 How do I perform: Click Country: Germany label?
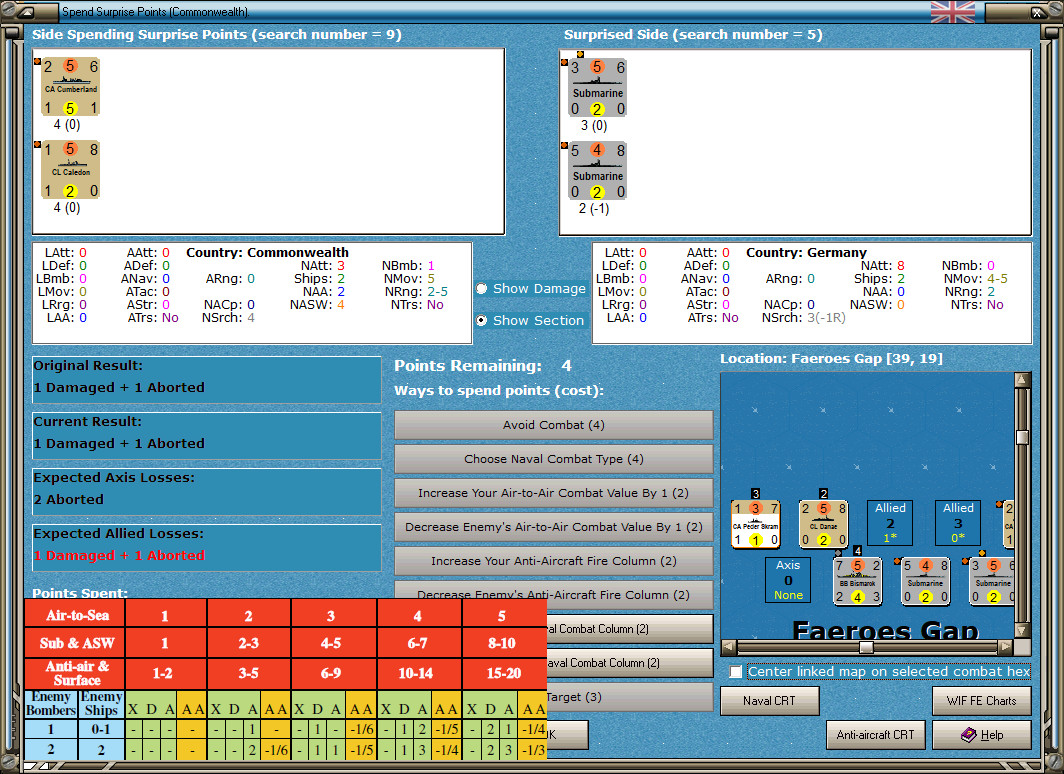[x=806, y=252]
